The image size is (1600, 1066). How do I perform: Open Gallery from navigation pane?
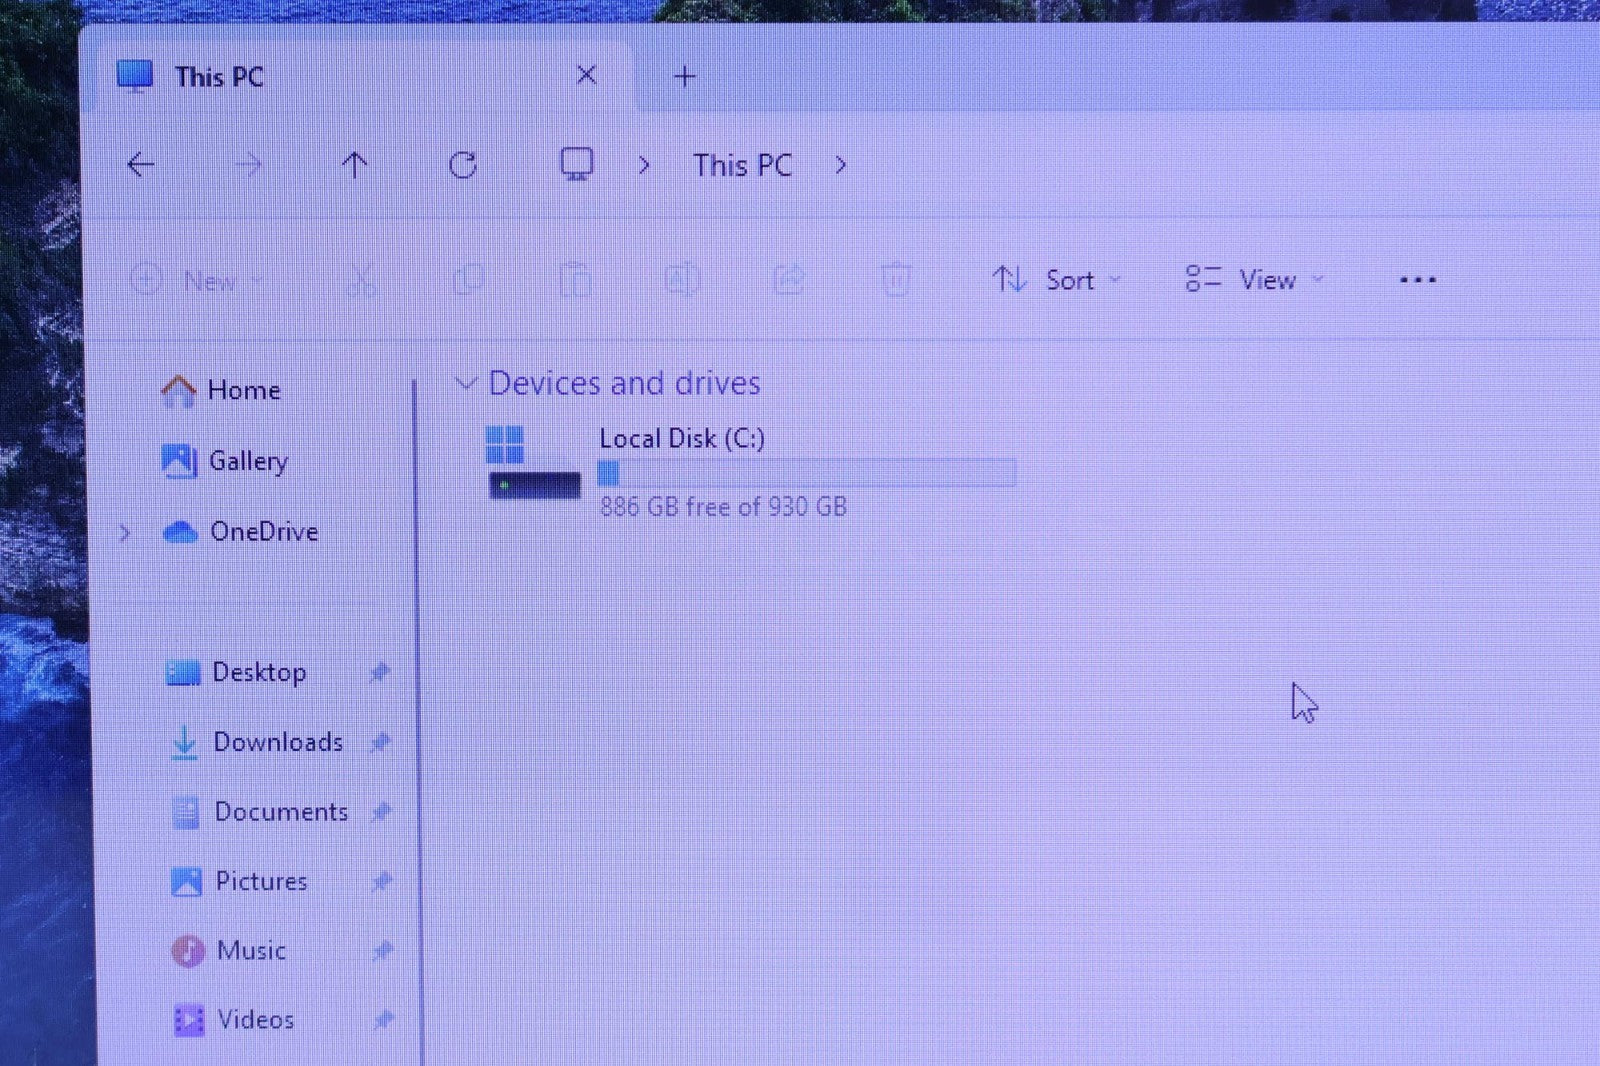click(x=247, y=461)
